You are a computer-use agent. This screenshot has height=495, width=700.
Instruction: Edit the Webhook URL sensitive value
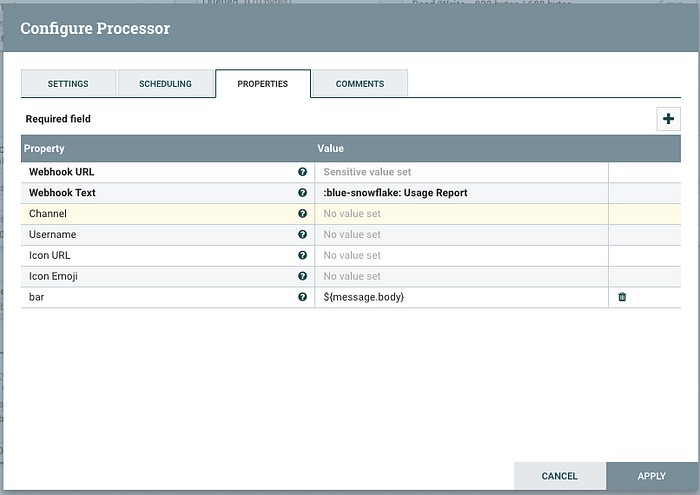point(461,172)
